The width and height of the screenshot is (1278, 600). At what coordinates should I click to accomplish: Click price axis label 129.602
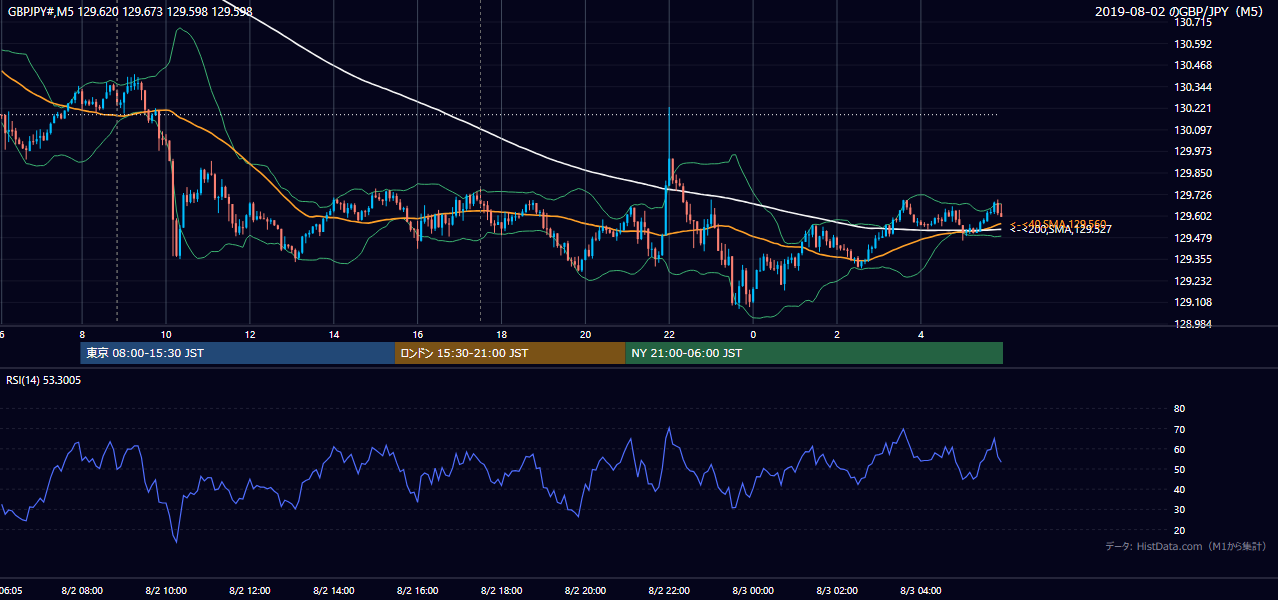1192,216
